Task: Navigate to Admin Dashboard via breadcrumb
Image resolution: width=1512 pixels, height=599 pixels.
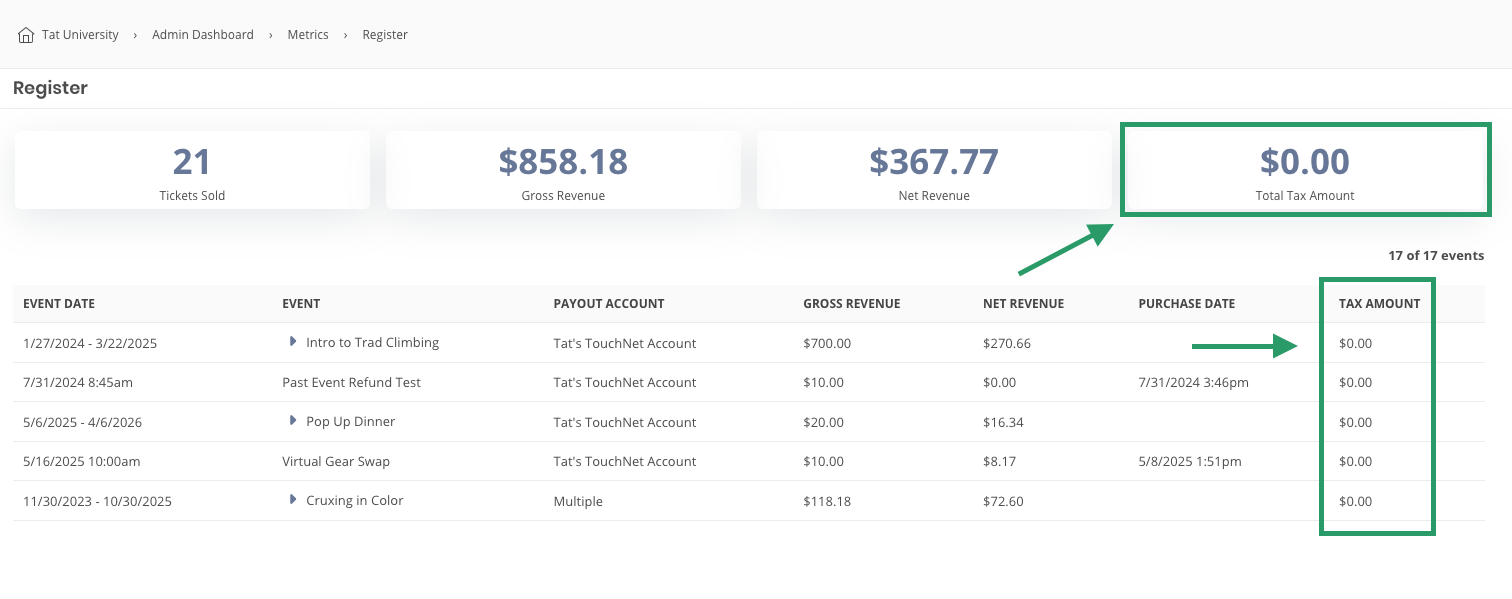Action: coord(202,34)
